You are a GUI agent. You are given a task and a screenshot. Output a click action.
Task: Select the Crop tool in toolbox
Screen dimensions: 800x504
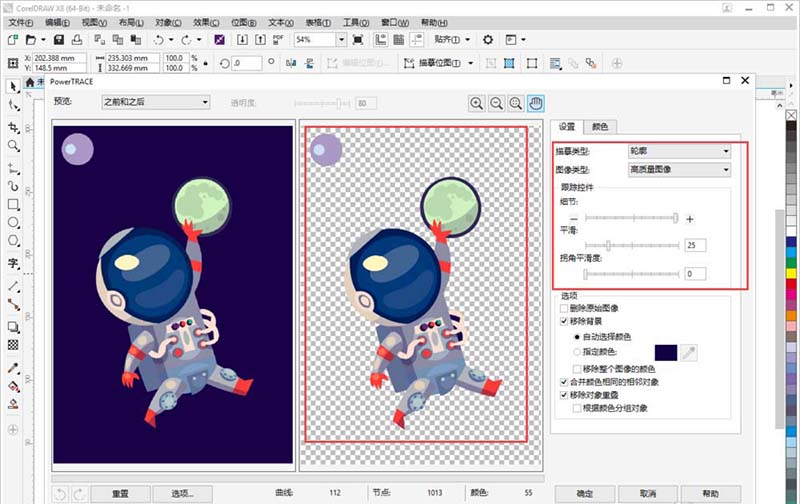click(13, 127)
